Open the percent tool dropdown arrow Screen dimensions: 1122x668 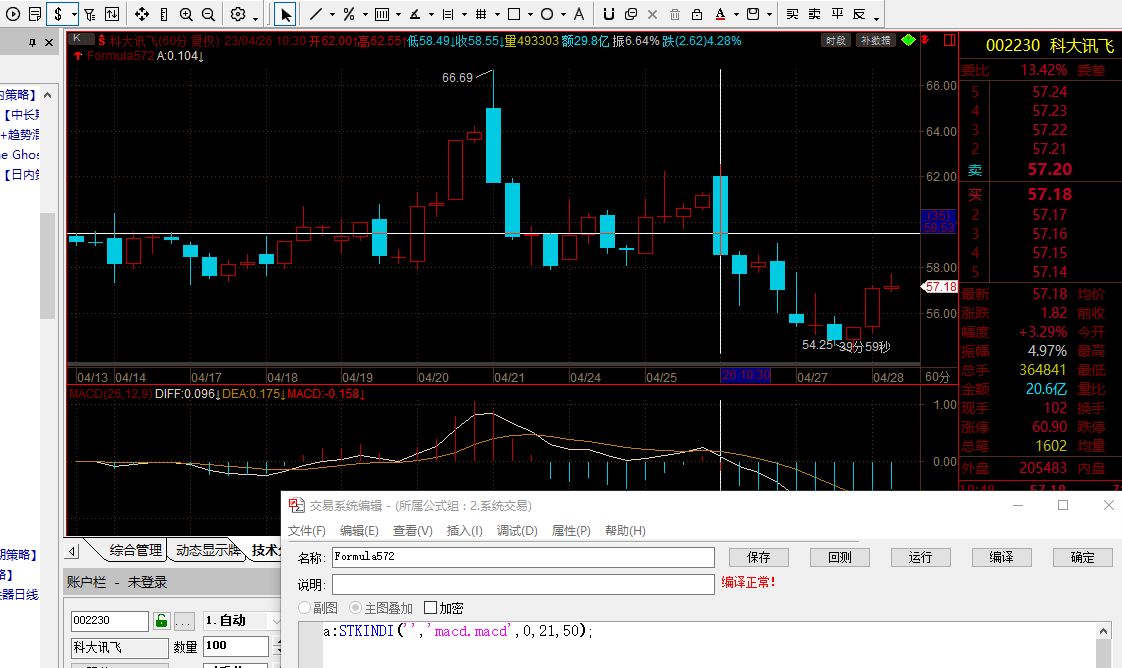click(365, 14)
